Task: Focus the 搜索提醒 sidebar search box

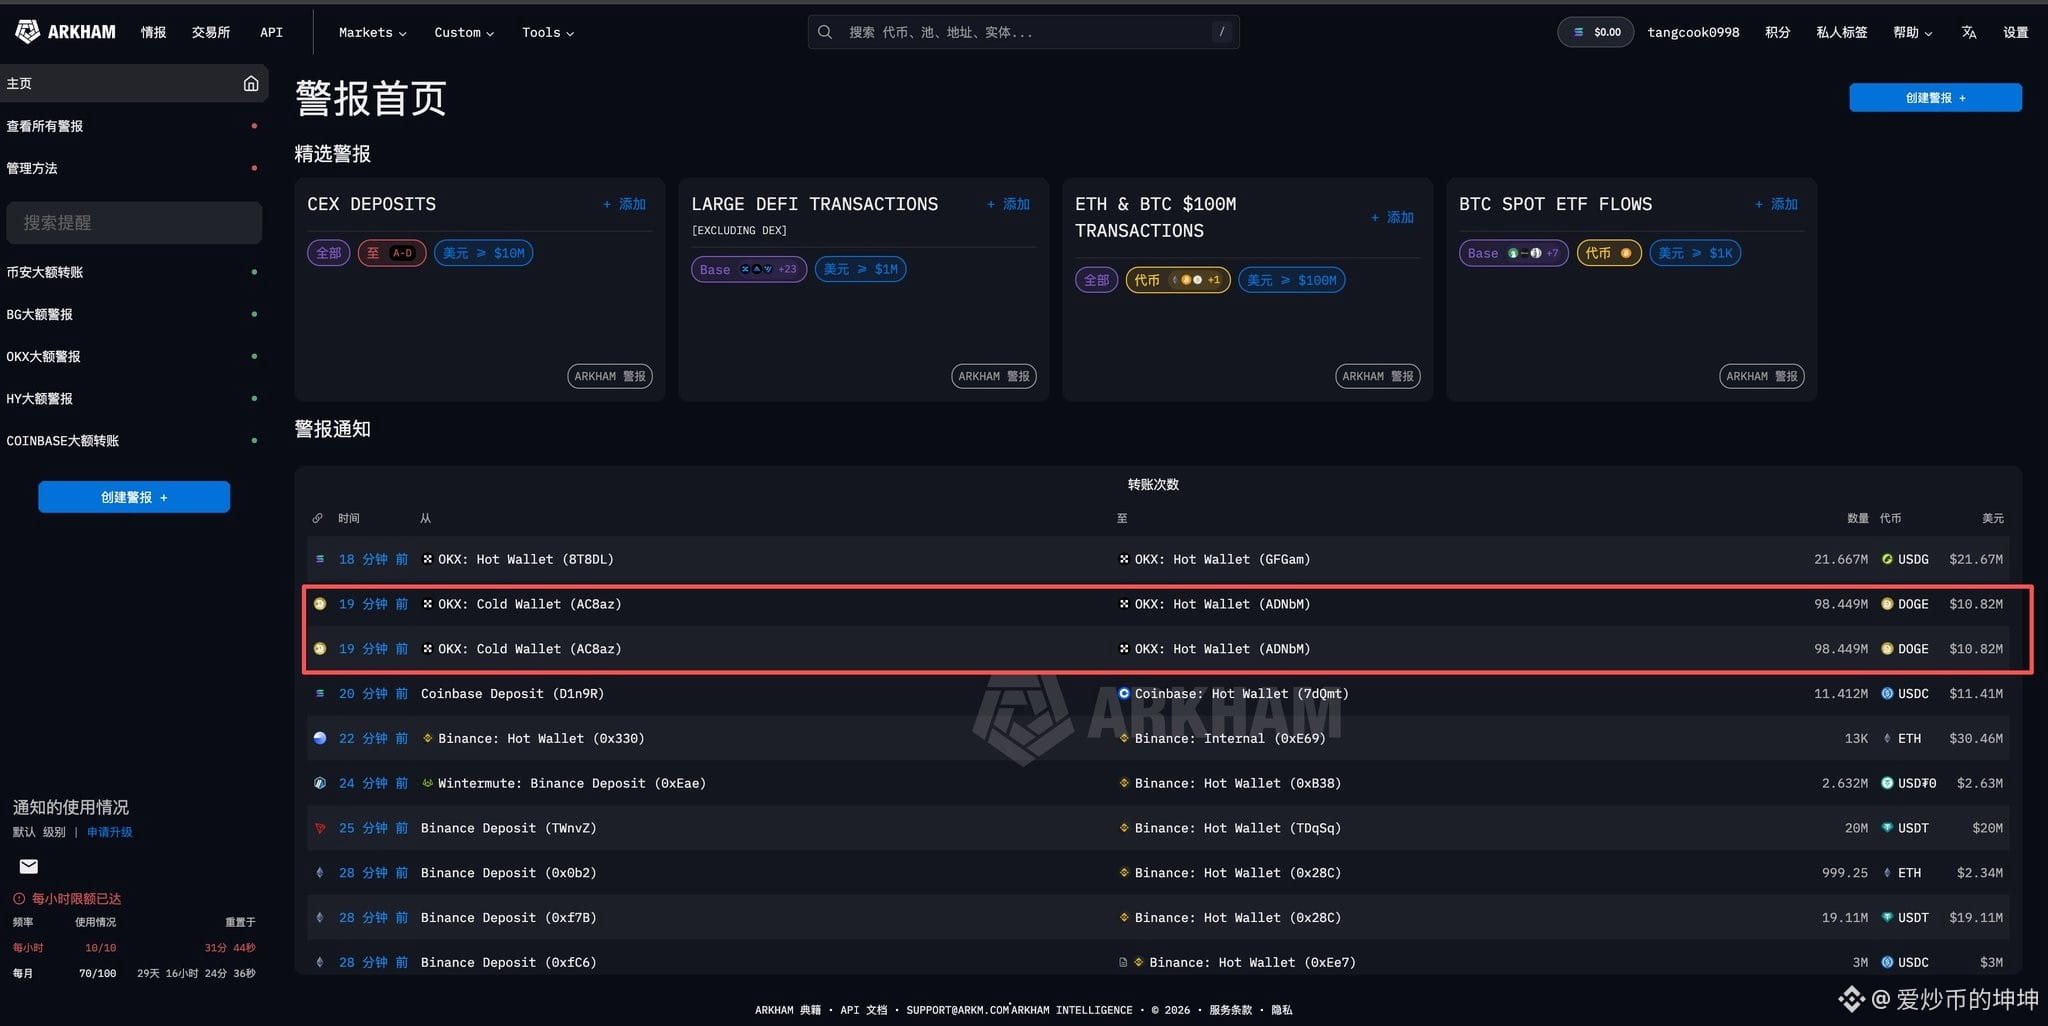Action: click(x=134, y=223)
